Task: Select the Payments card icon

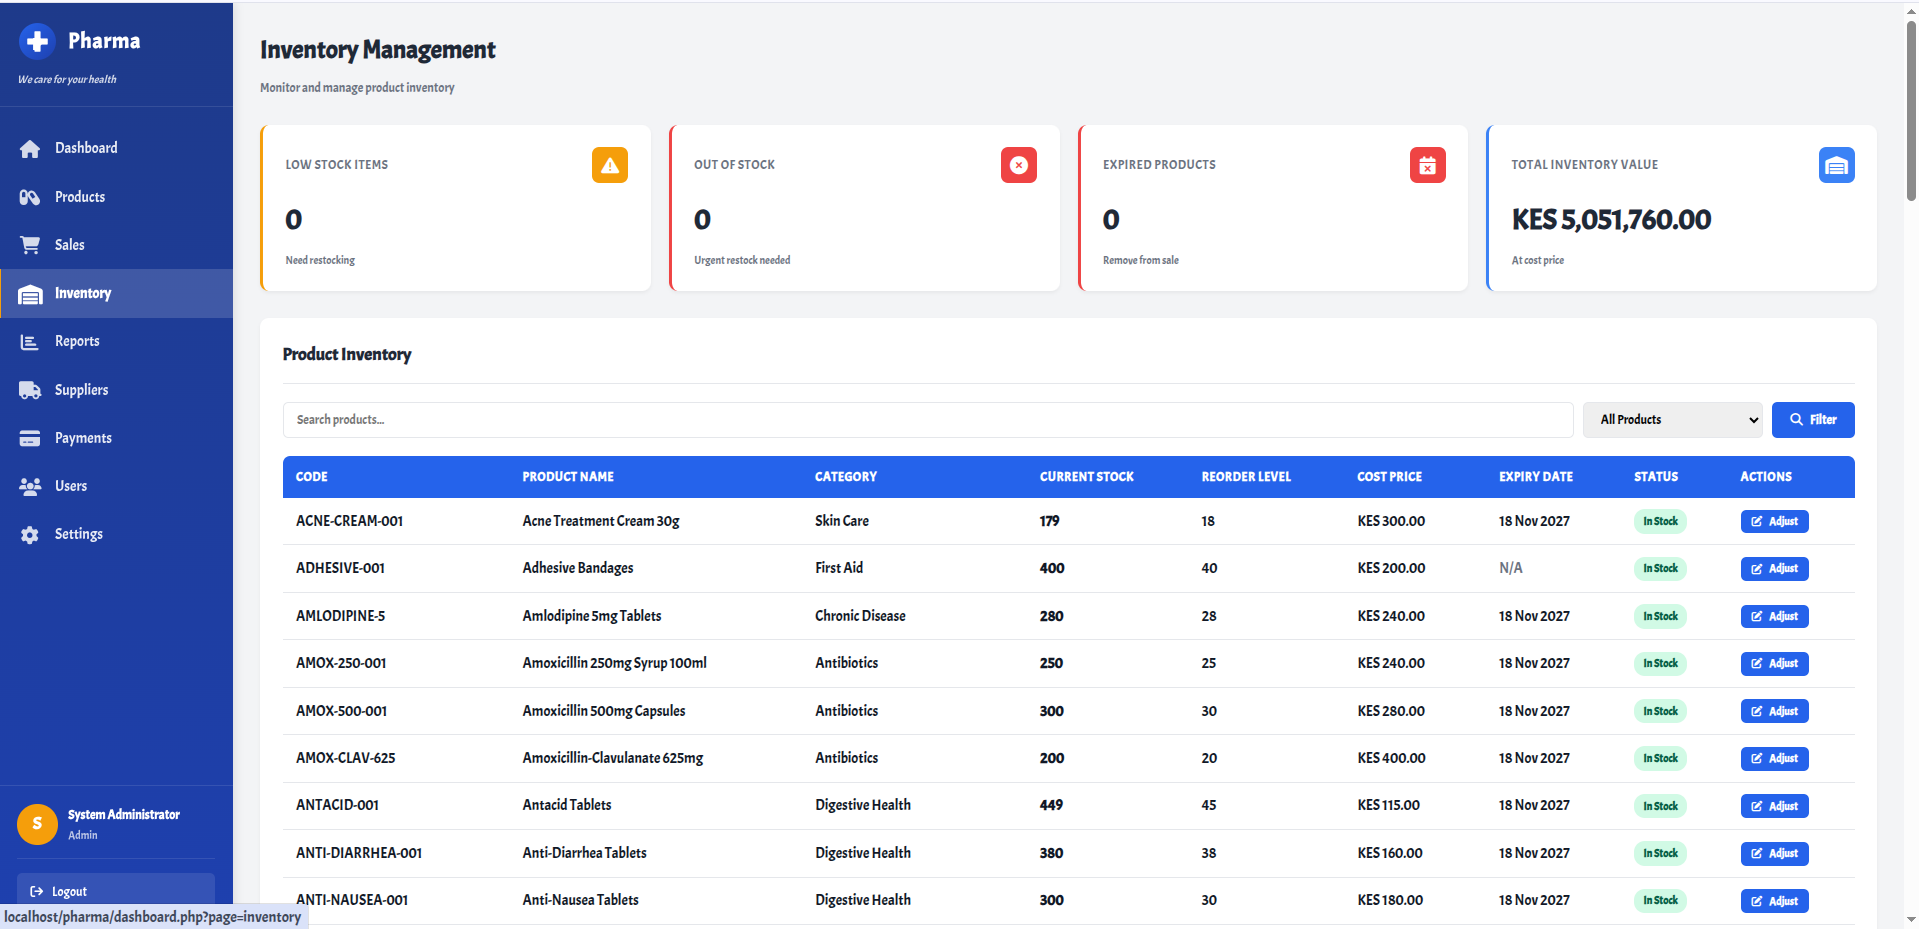Action: click(30, 437)
